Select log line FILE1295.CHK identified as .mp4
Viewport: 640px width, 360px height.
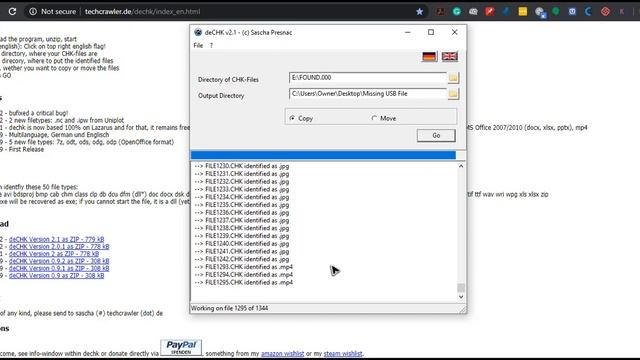pos(244,282)
